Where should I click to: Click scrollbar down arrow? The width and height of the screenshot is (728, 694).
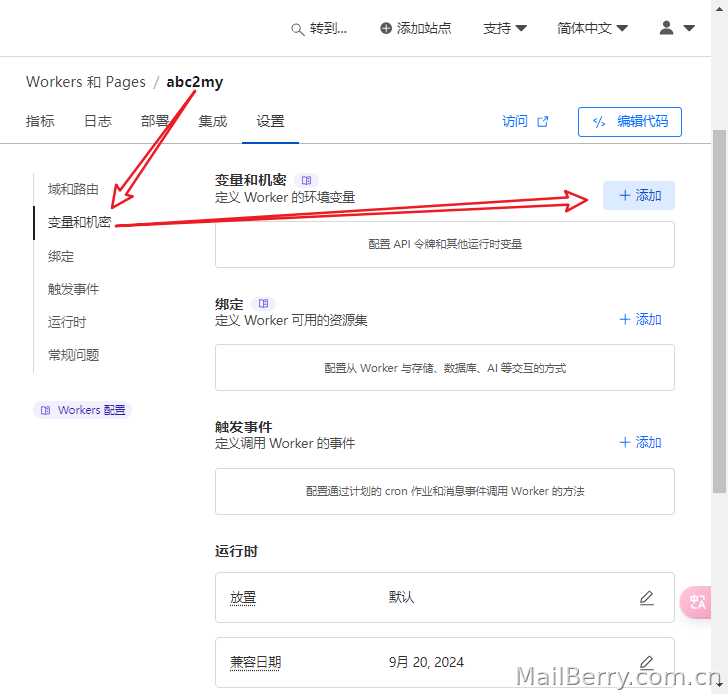(720, 684)
